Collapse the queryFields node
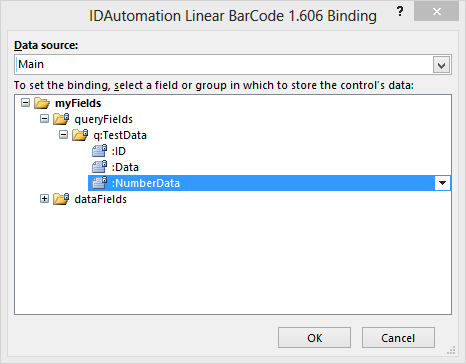466x364 pixels. click(x=44, y=119)
